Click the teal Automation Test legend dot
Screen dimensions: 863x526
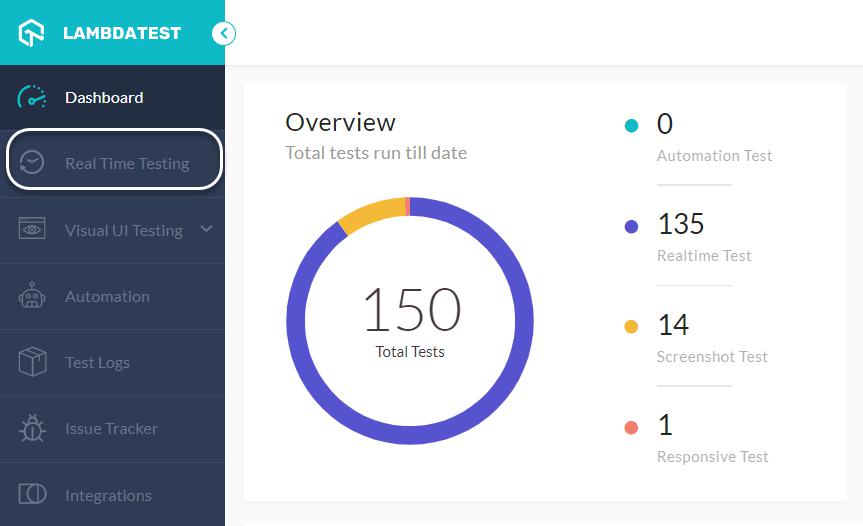[631, 125]
